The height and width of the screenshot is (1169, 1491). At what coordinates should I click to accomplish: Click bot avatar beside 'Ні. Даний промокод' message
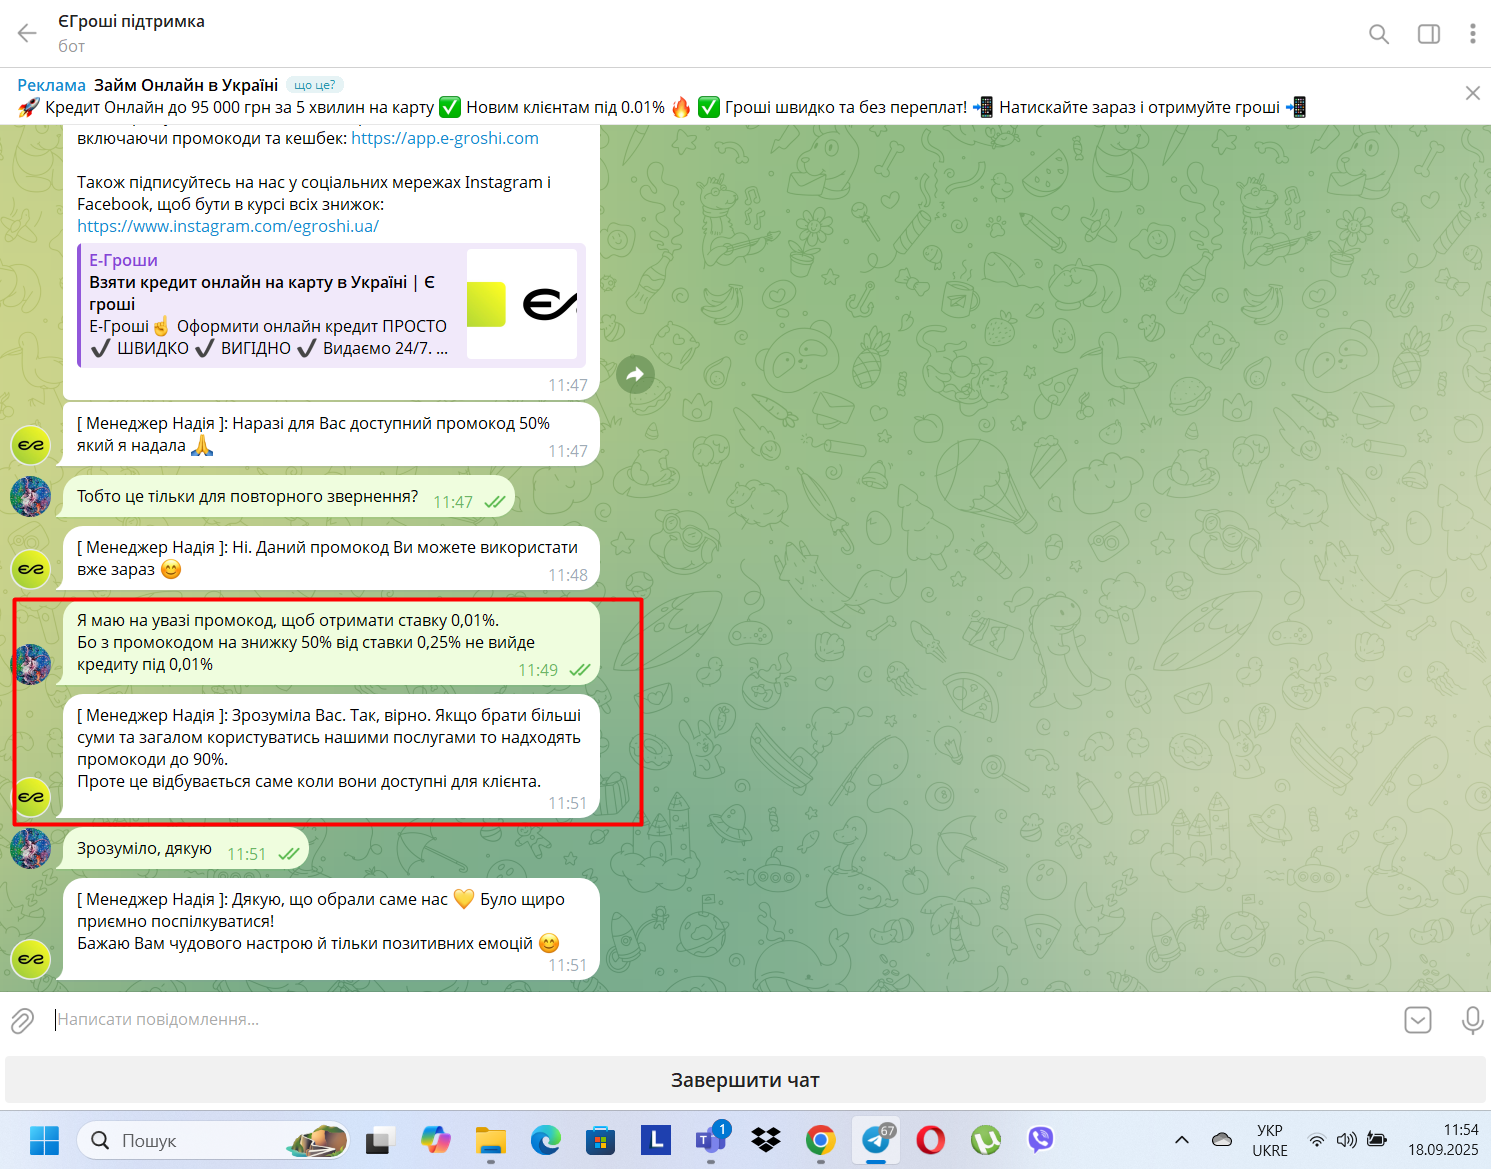click(x=31, y=569)
